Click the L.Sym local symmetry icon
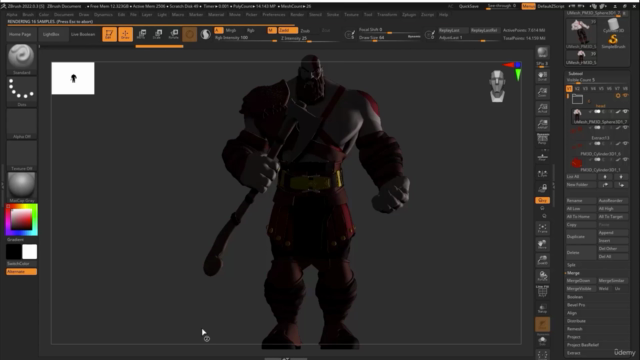Image resolution: width=640 pixels, height=360 pixels. (542, 173)
